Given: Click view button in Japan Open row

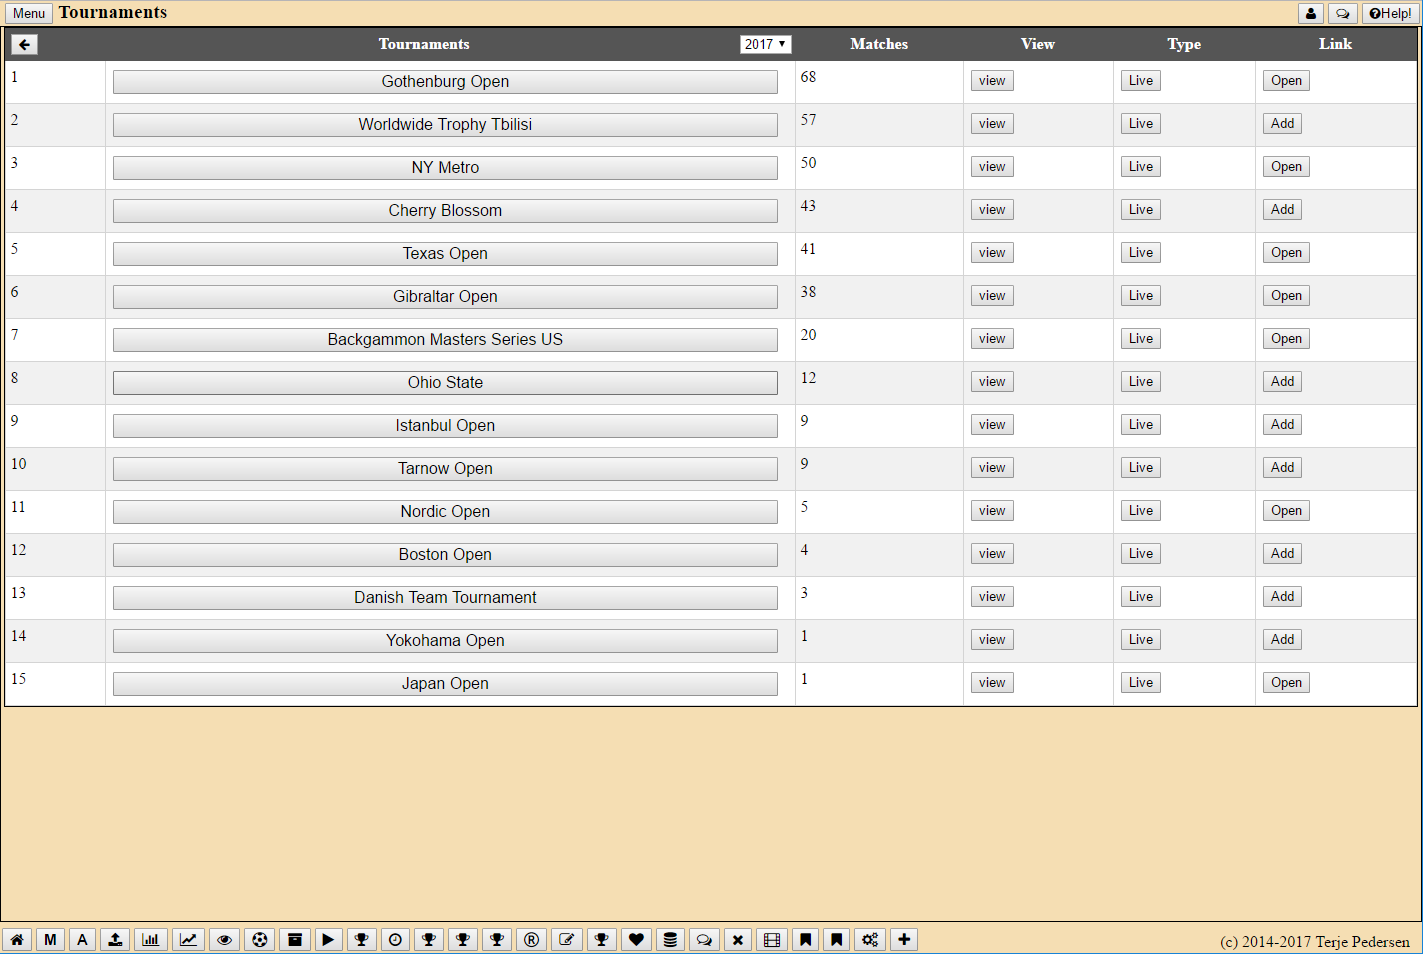Looking at the screenshot, I should (992, 683).
